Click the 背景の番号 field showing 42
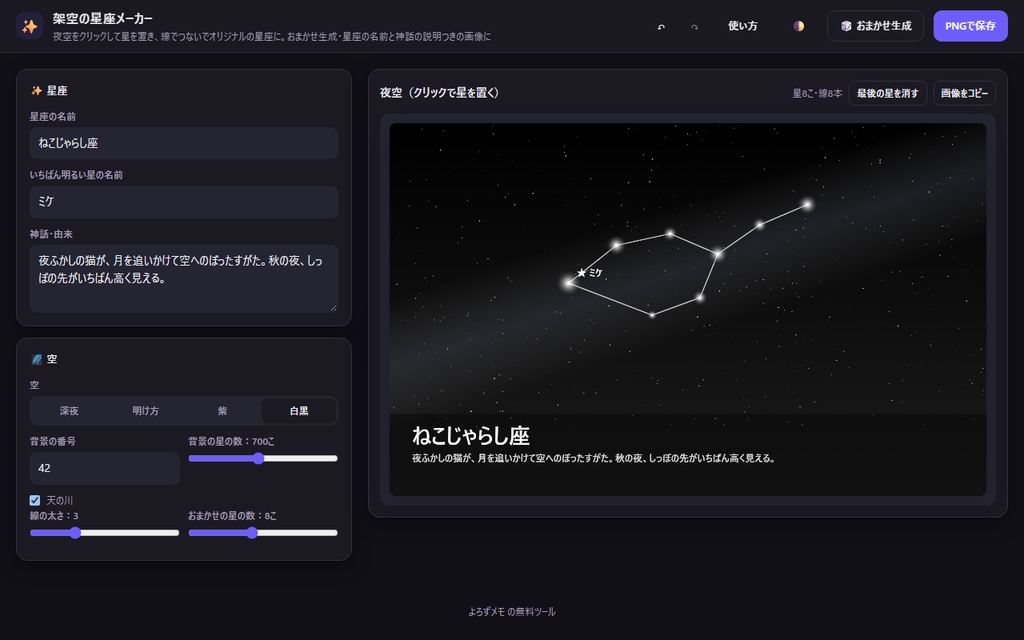The image size is (1024, 640). 104,468
